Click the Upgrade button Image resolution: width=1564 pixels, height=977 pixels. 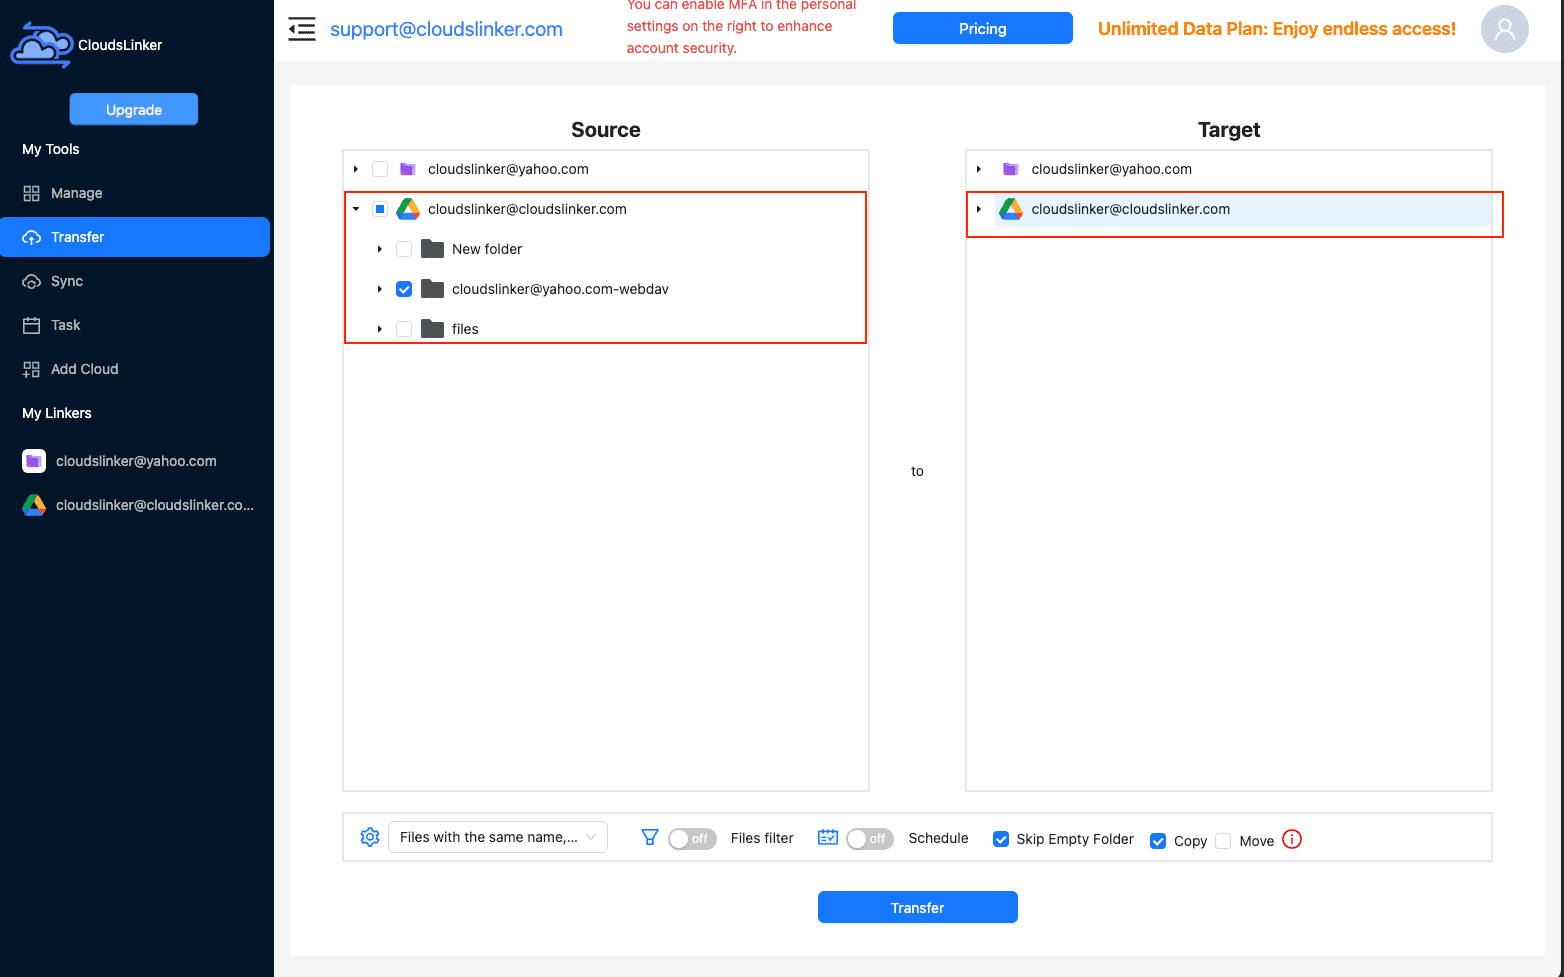(134, 109)
